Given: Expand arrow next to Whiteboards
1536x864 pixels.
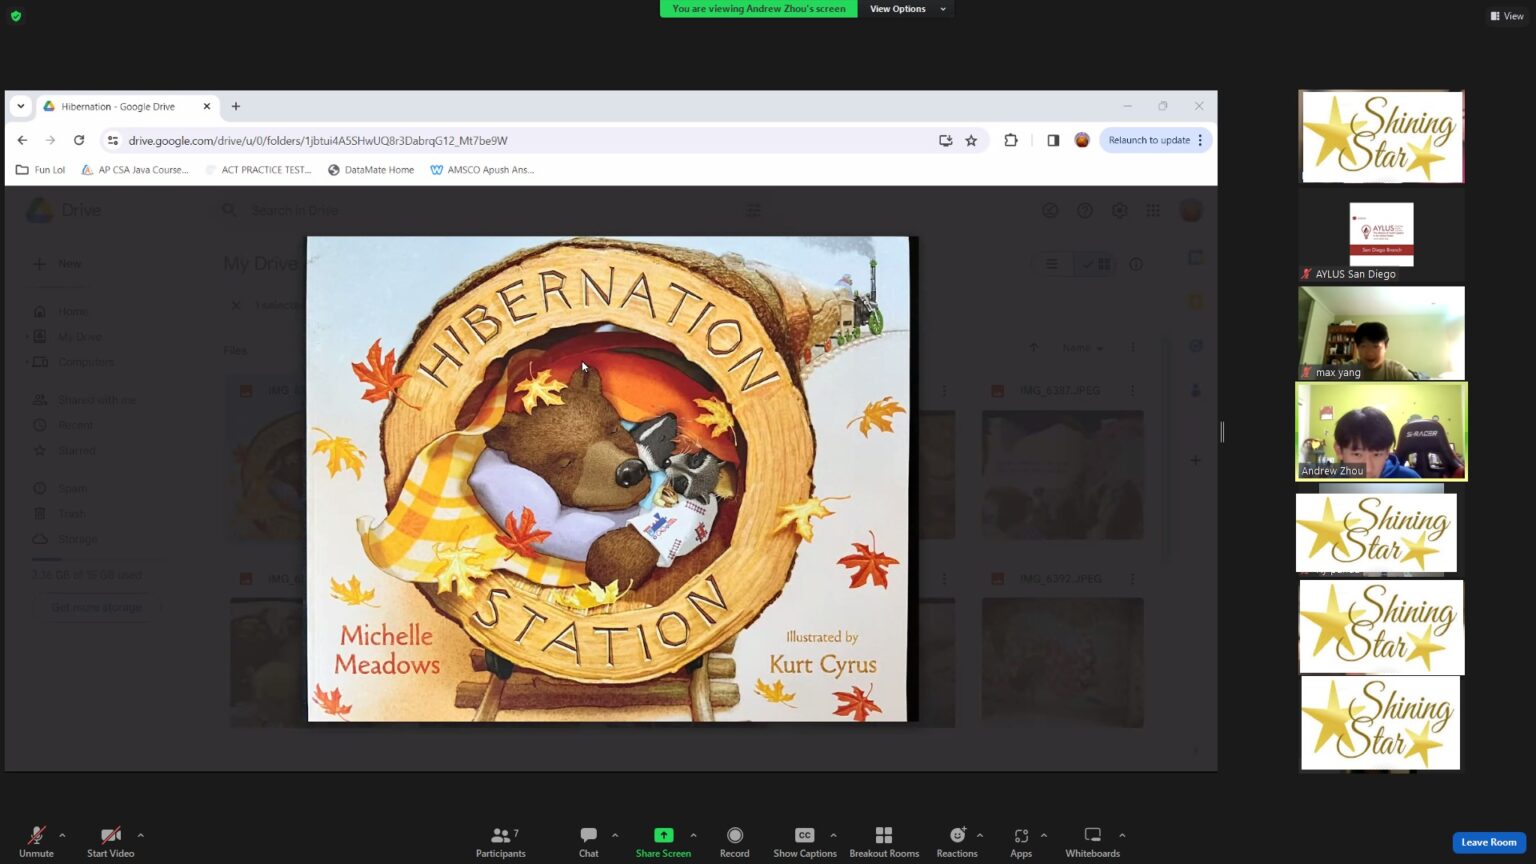Looking at the screenshot, I should click(1122, 835).
